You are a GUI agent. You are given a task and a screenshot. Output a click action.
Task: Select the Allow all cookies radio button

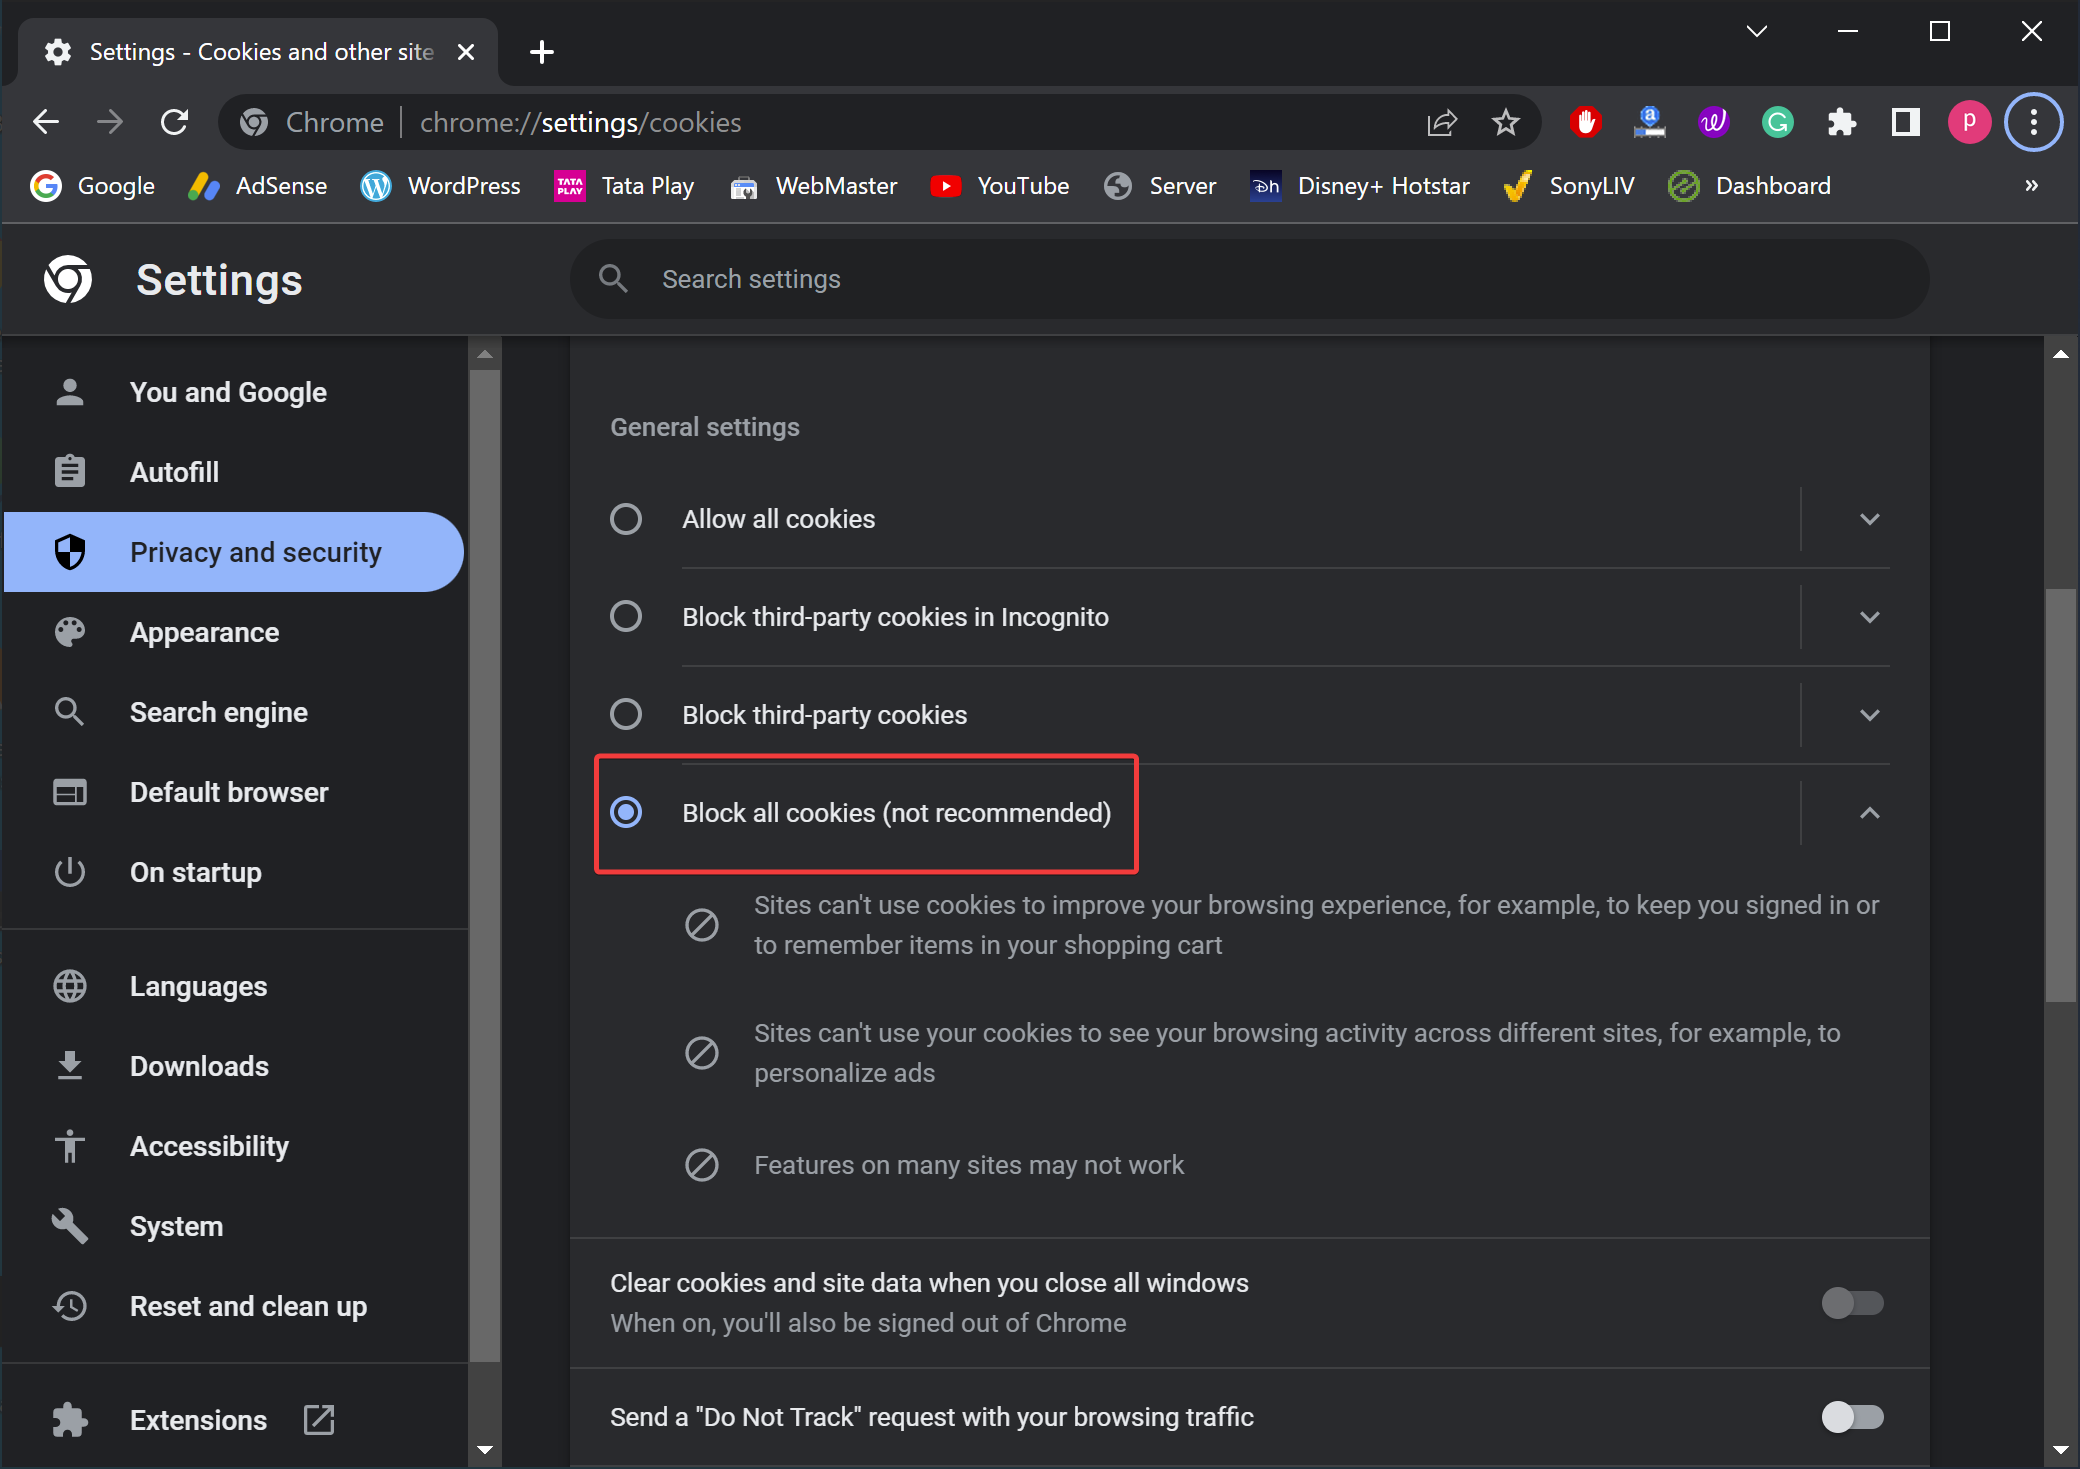coord(626,519)
